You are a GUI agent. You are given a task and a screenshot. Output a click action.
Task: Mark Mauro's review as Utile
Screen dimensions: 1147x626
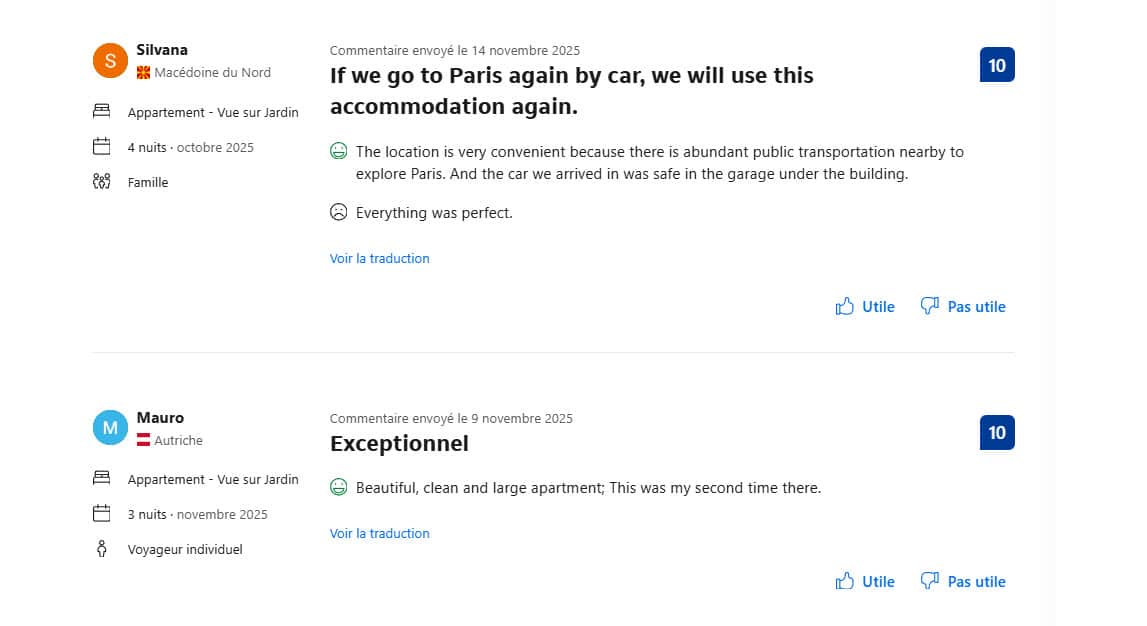tap(878, 581)
